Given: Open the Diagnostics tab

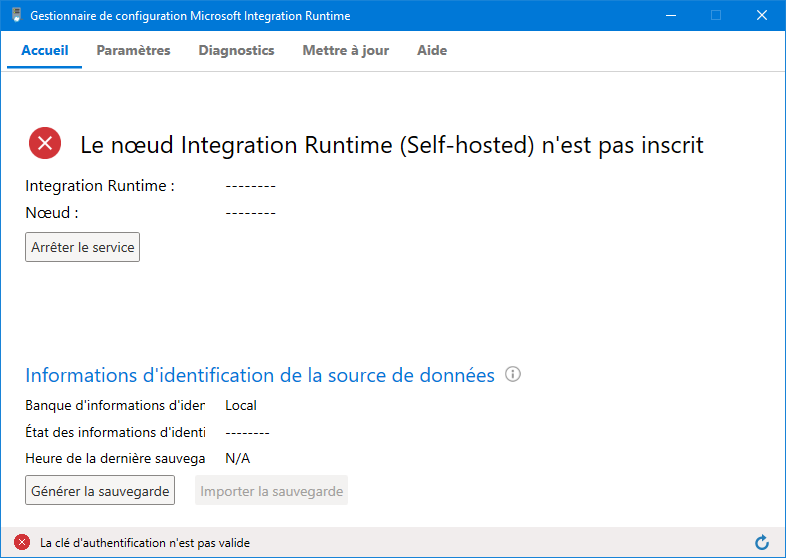Looking at the screenshot, I should [236, 50].
